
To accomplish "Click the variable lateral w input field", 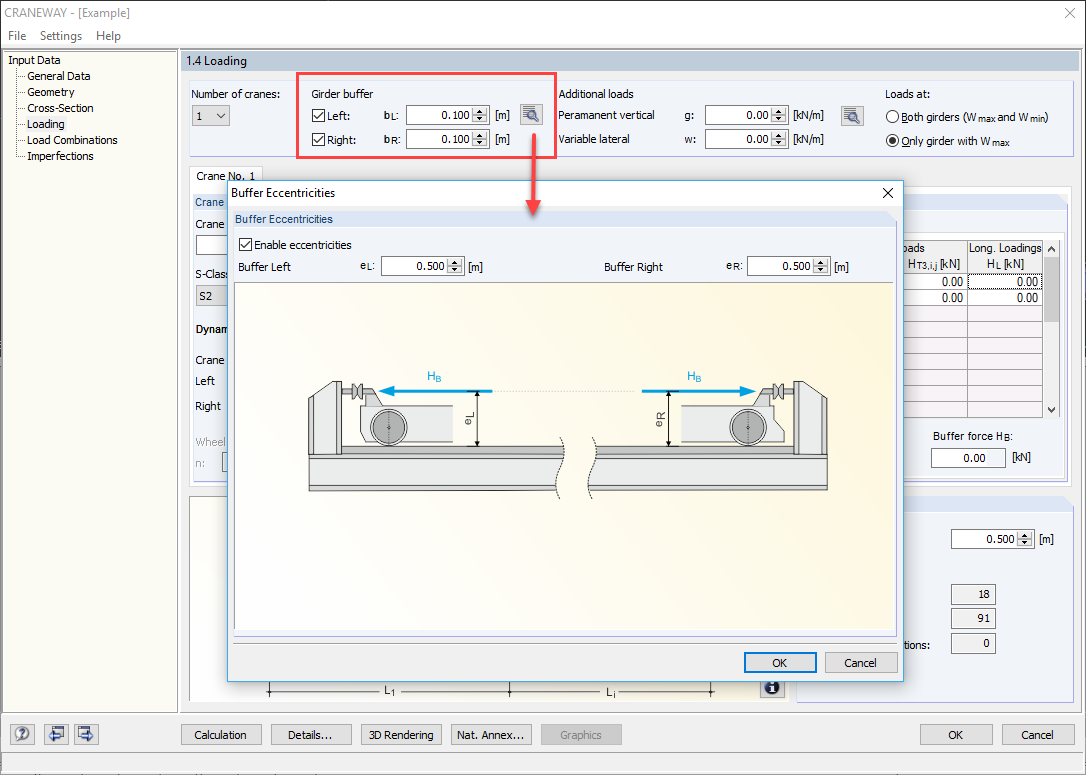I will pyautogui.click(x=738, y=139).
